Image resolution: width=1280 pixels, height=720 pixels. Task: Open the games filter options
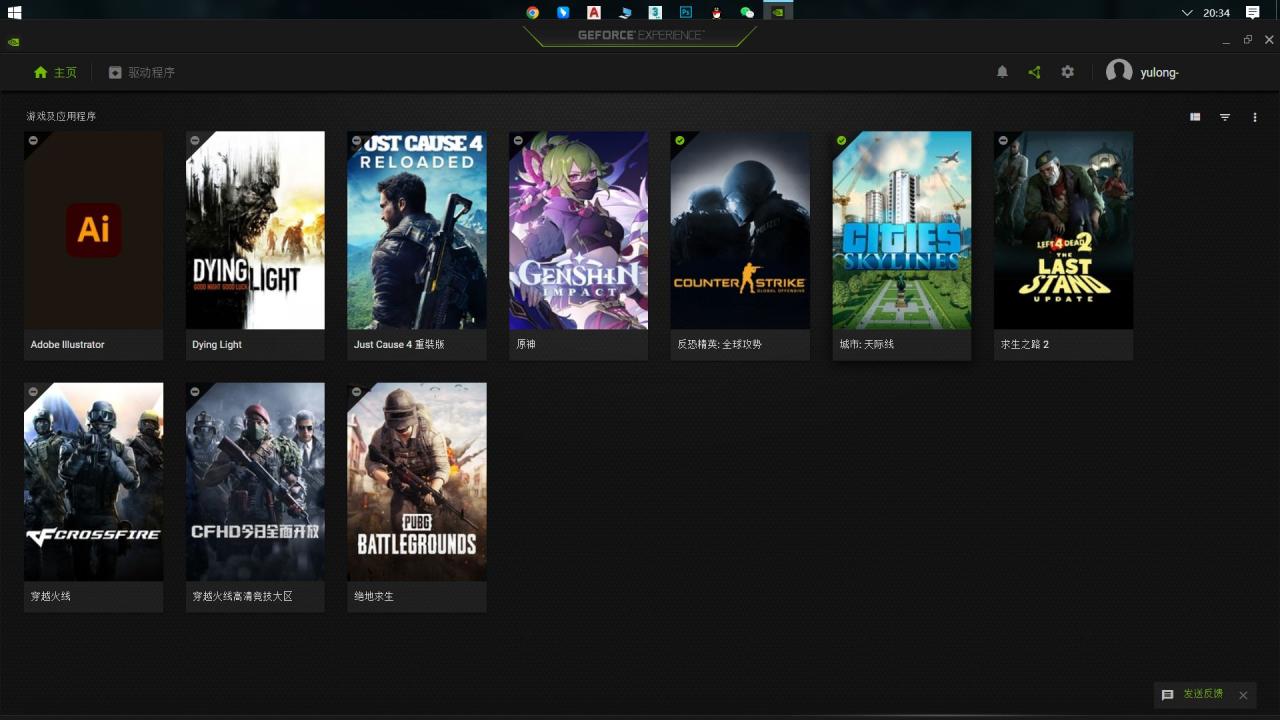pyautogui.click(x=1225, y=117)
